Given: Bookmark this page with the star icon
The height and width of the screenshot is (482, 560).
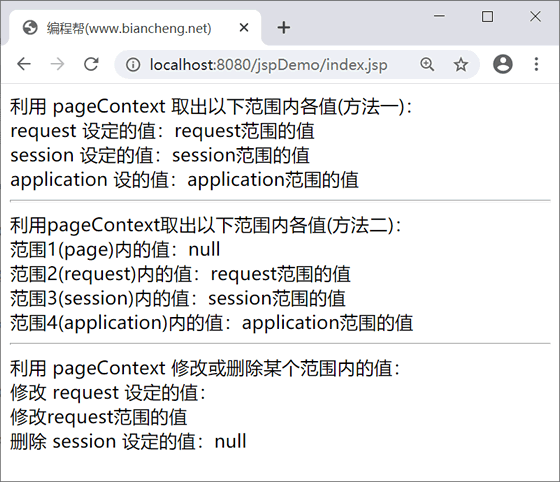Looking at the screenshot, I should (x=460, y=65).
